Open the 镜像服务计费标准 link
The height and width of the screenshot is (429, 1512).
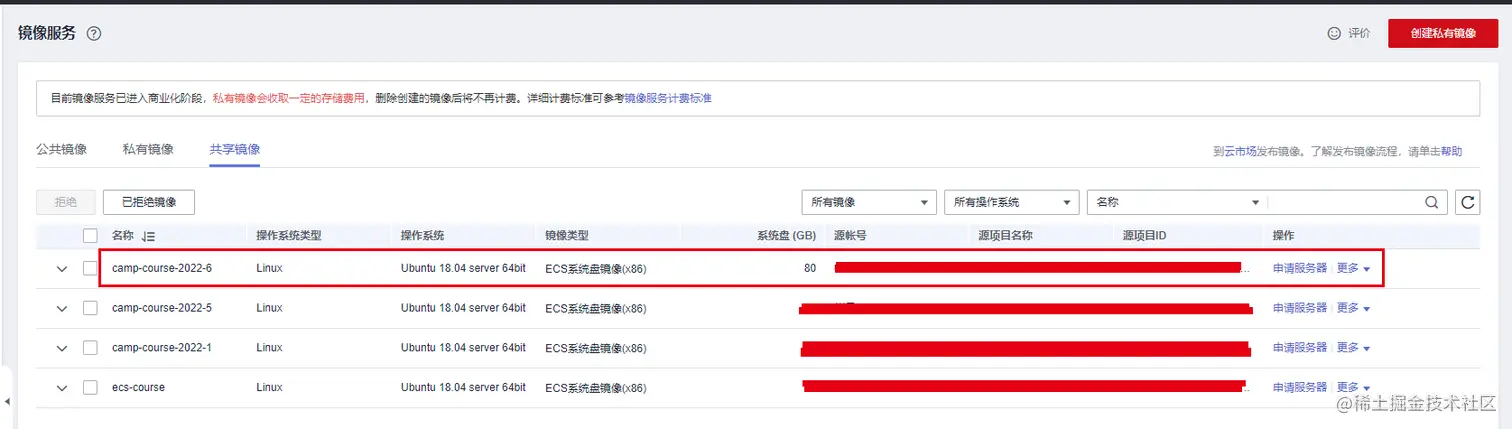(x=668, y=99)
